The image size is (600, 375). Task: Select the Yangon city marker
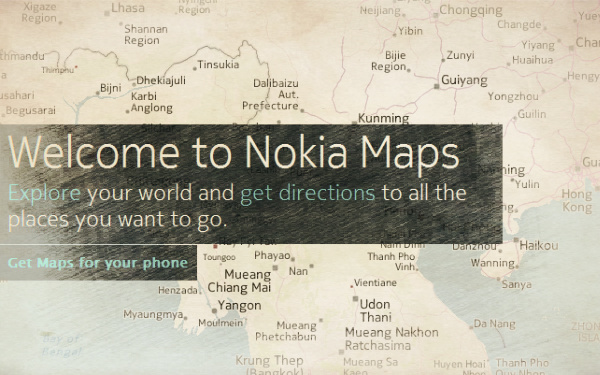coord(214,311)
